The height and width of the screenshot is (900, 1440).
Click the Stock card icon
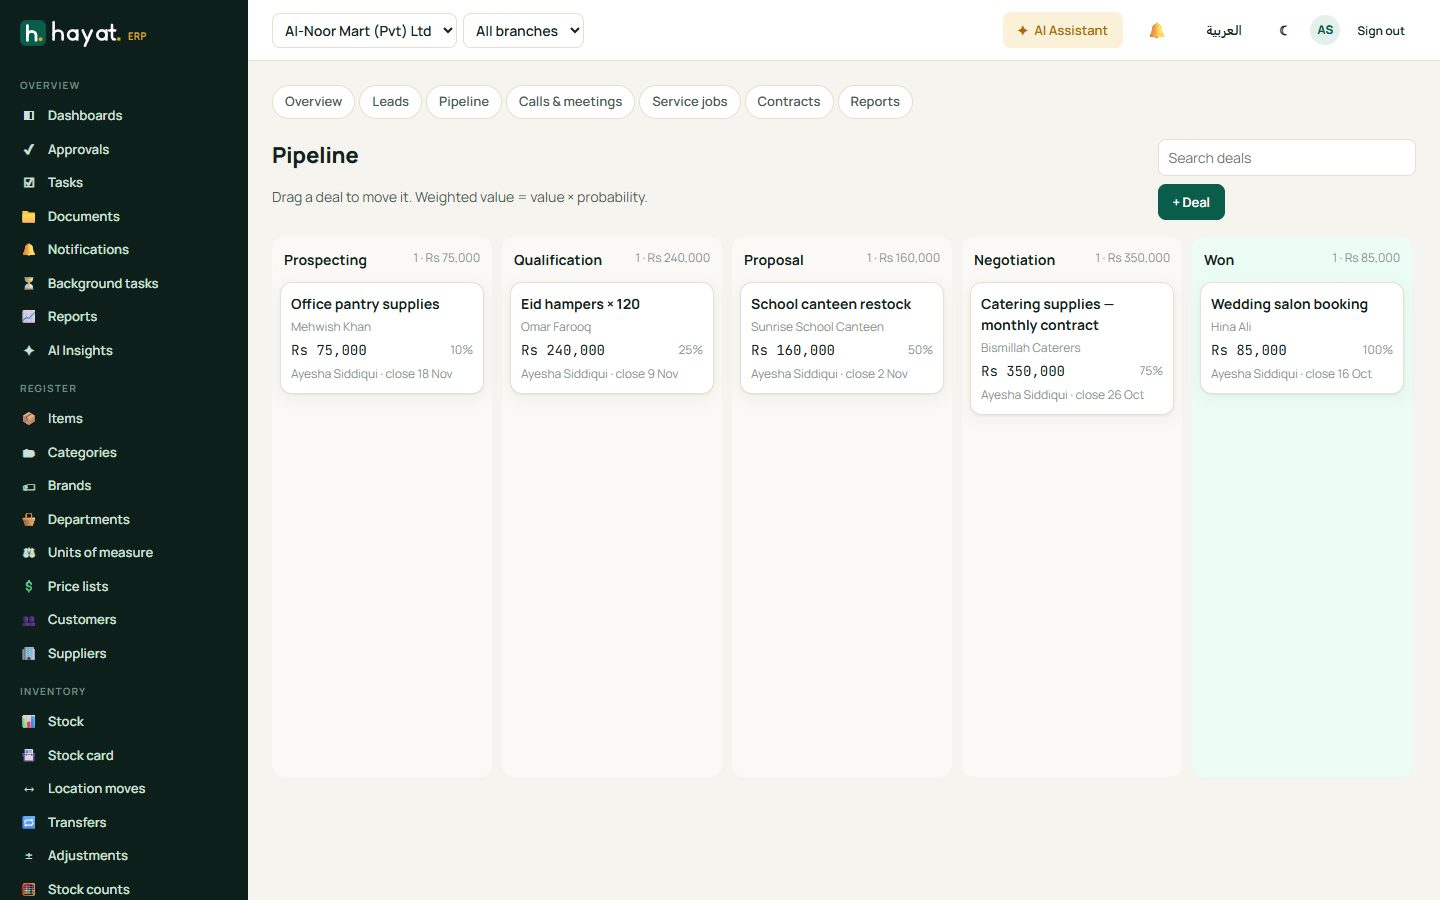(29, 755)
